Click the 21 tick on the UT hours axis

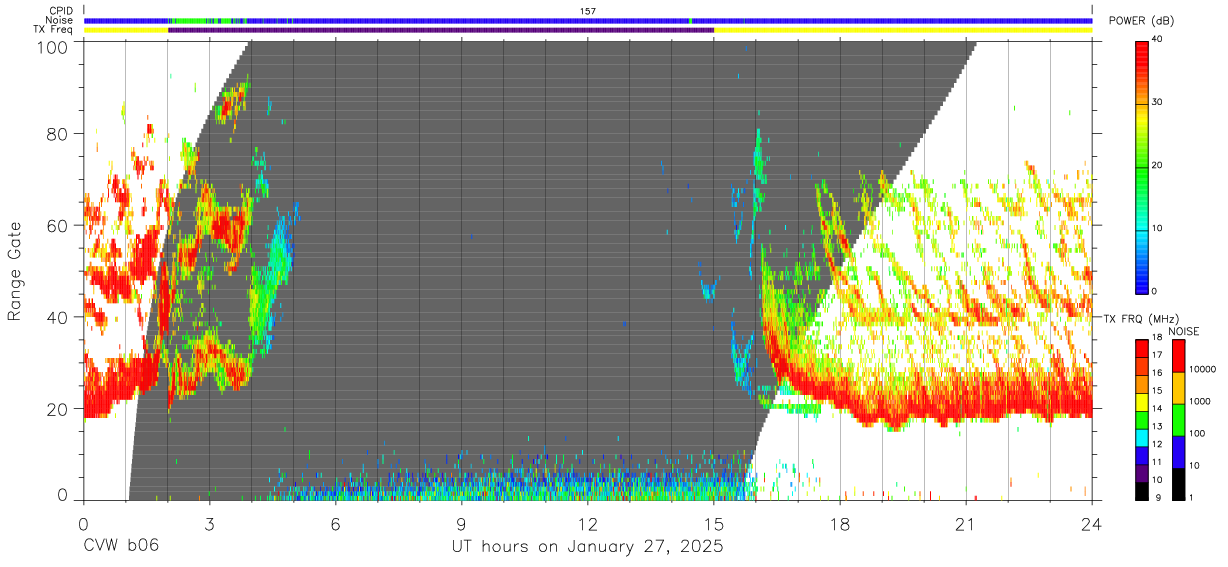(966, 523)
